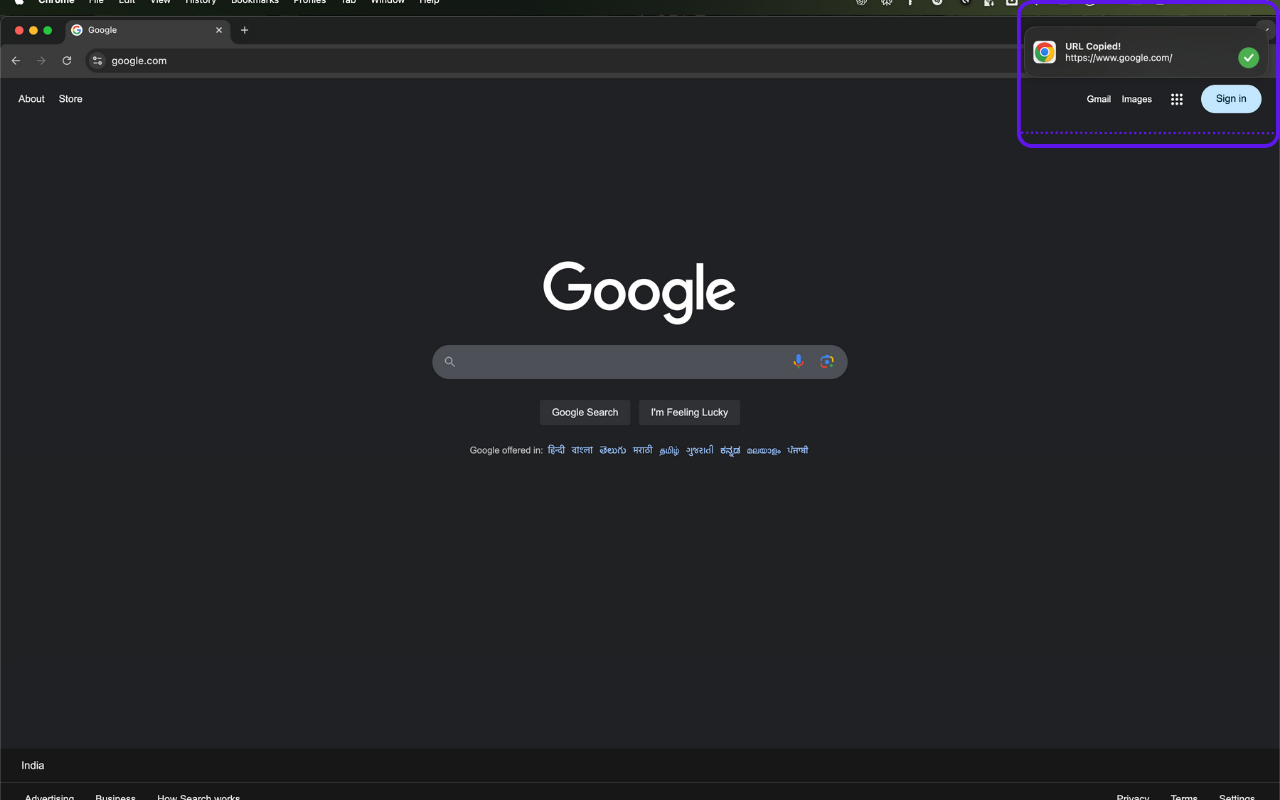Select the Google browser tab

click(147, 30)
